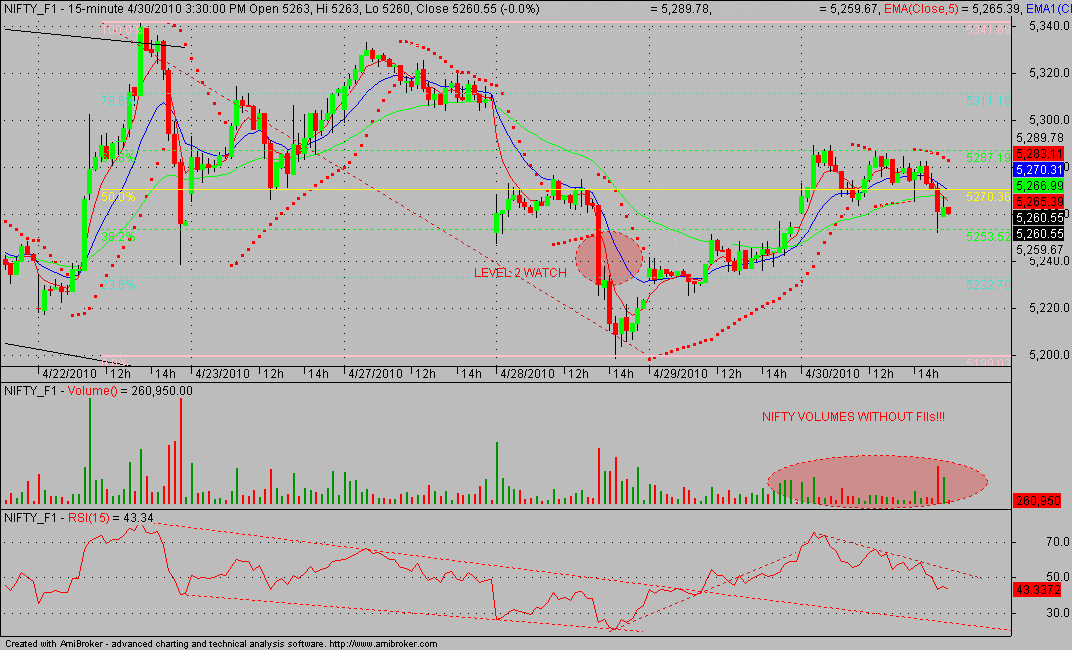Viewport: 1072px width, 650px height.
Task: Open the http://www.amibroker.com link in footer
Action: 383,644
